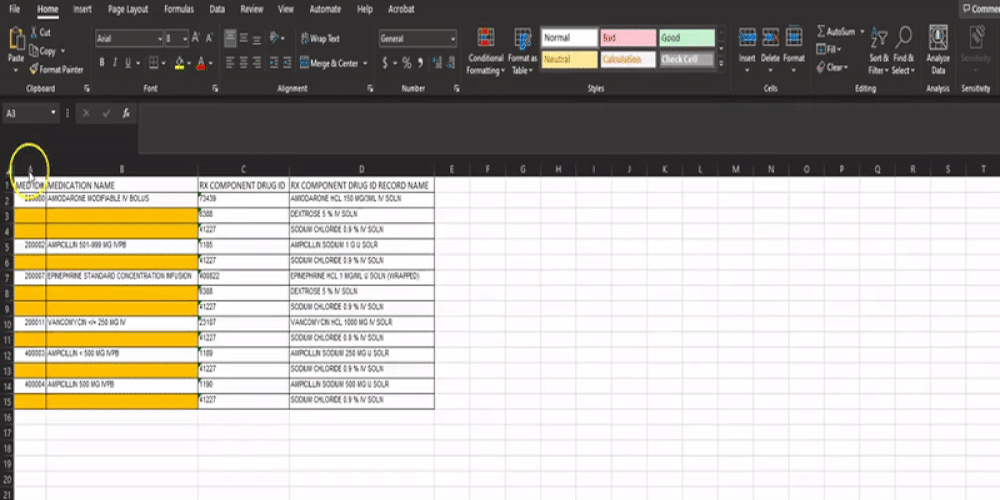The image size is (1000, 500).
Task: Open the Clear dropdown
Action: [833, 67]
